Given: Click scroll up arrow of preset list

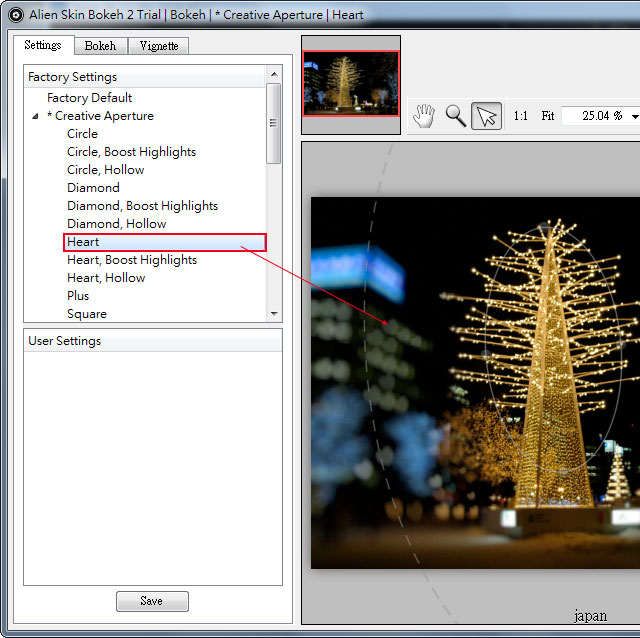Looking at the screenshot, I should coord(274,74).
